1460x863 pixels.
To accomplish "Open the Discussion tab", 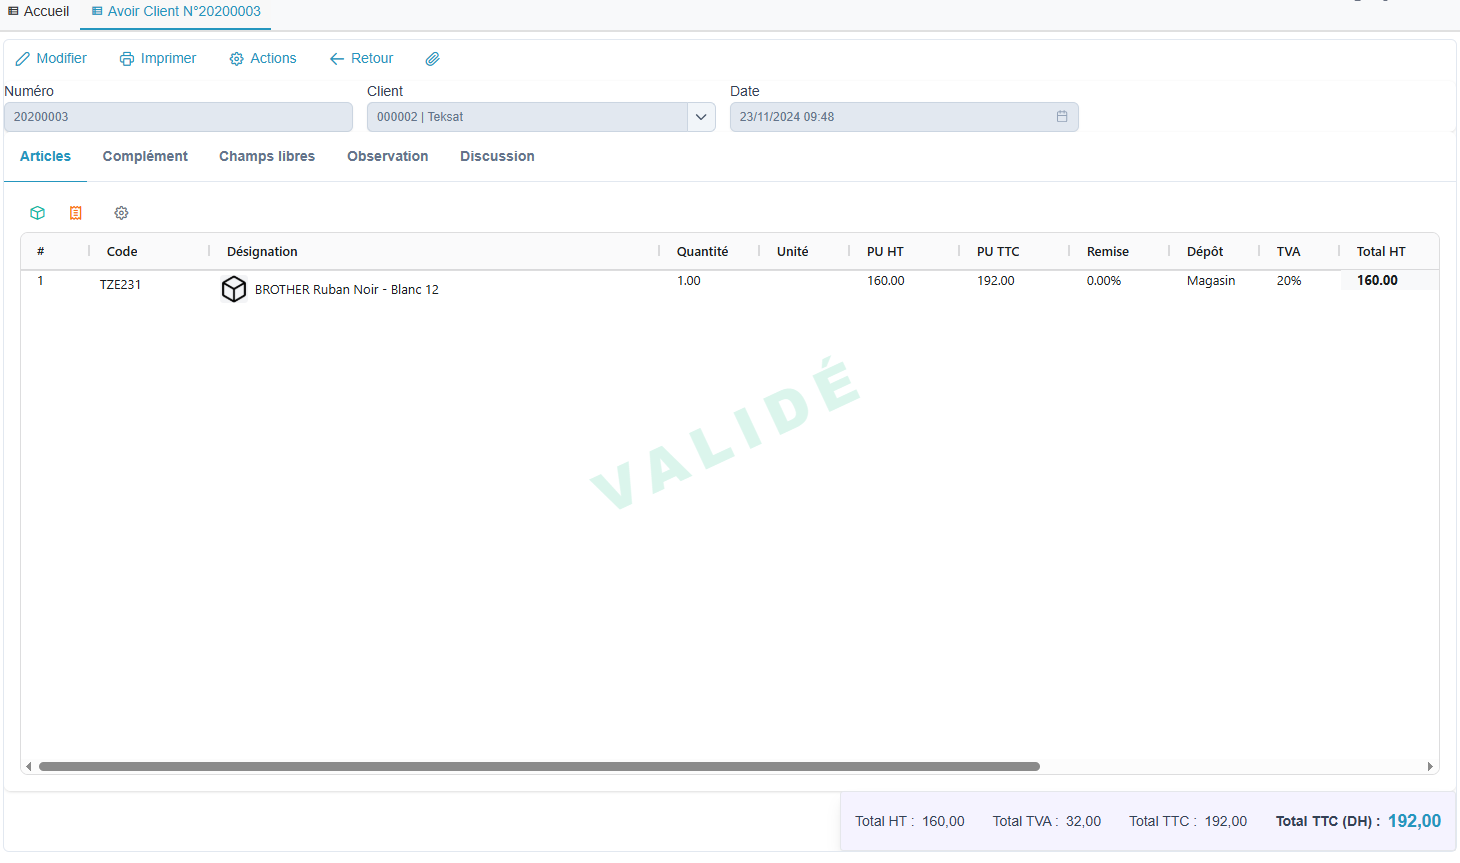I will click(x=497, y=156).
